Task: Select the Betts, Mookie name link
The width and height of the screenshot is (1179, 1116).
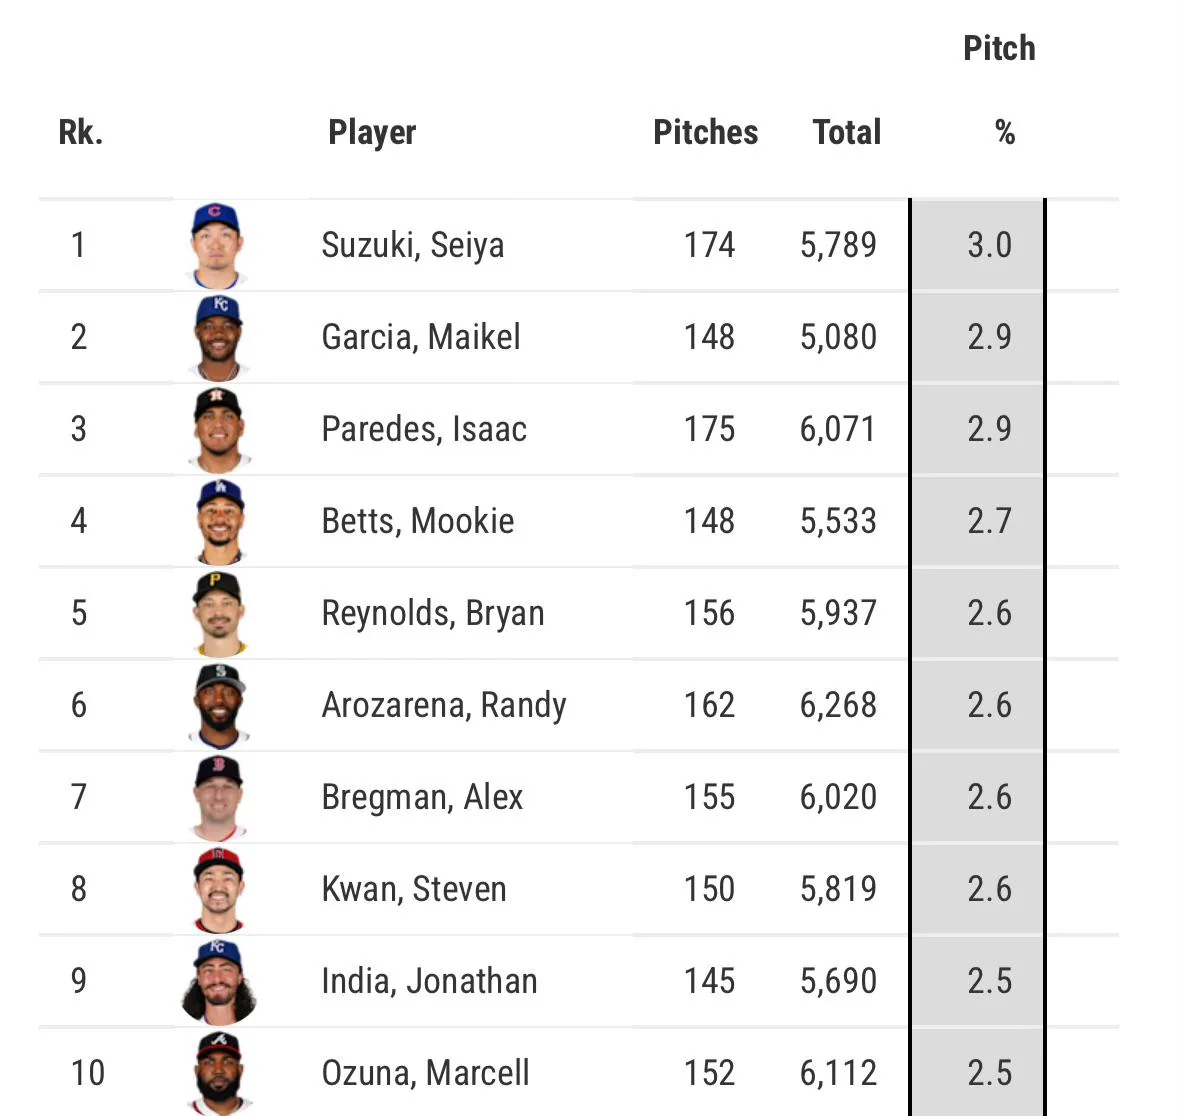Action: [417, 521]
